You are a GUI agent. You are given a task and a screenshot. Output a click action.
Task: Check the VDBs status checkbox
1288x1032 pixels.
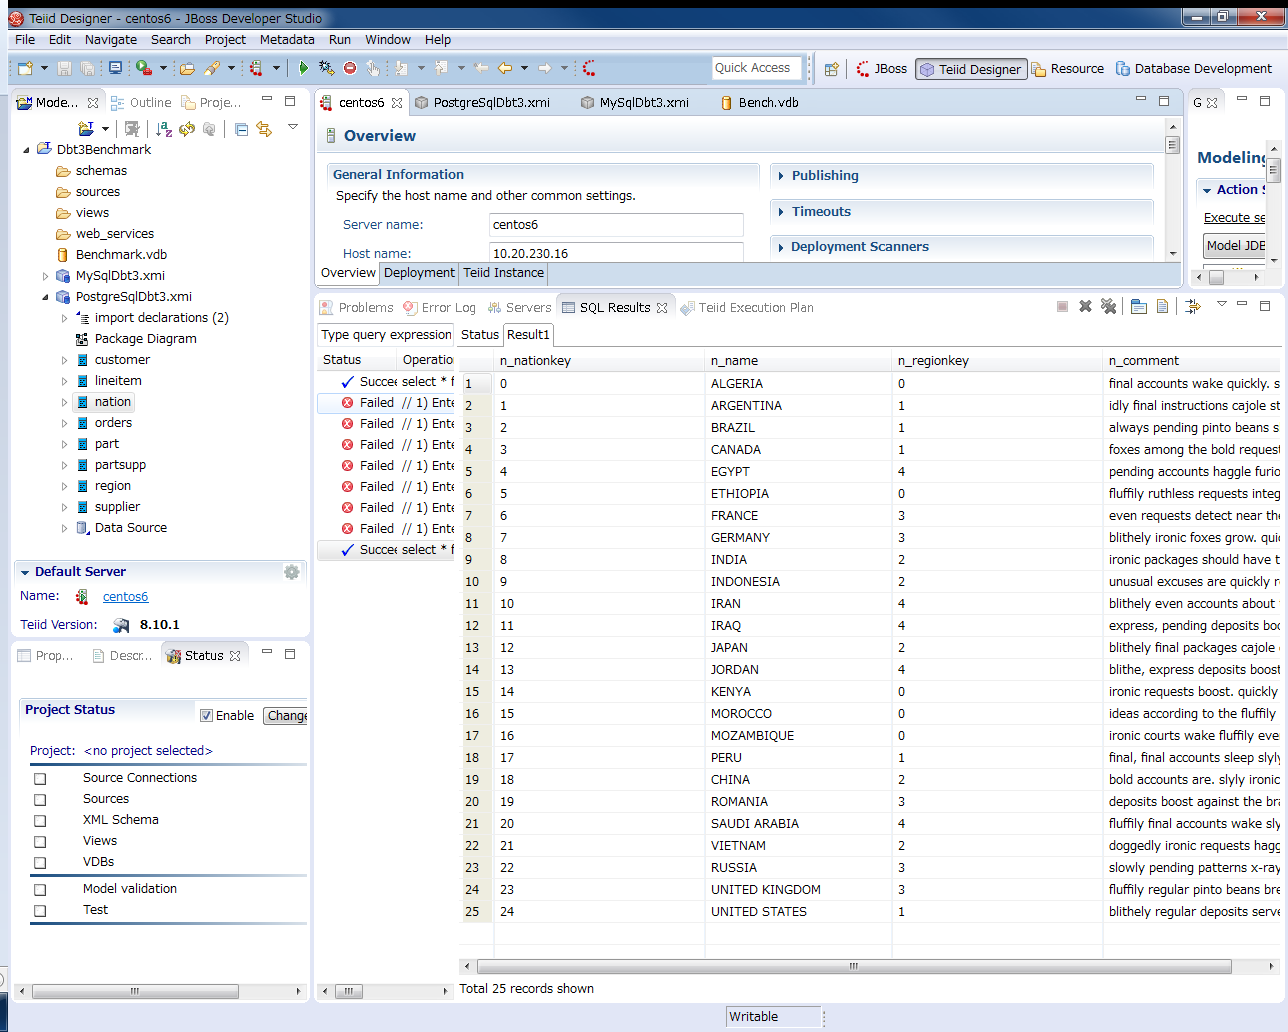[40, 862]
